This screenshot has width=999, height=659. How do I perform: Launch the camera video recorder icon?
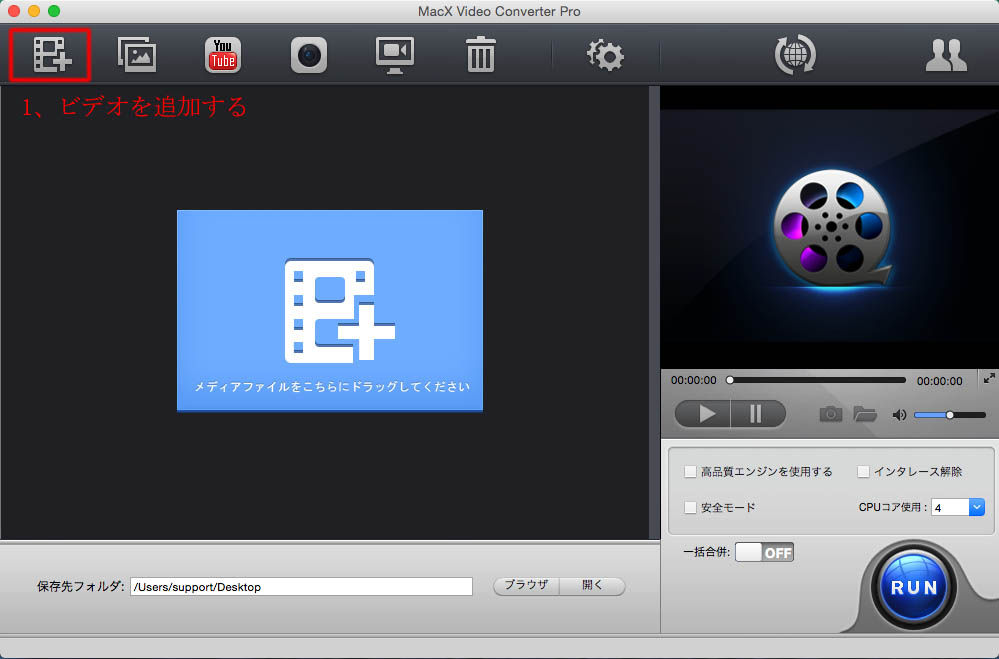tap(309, 55)
